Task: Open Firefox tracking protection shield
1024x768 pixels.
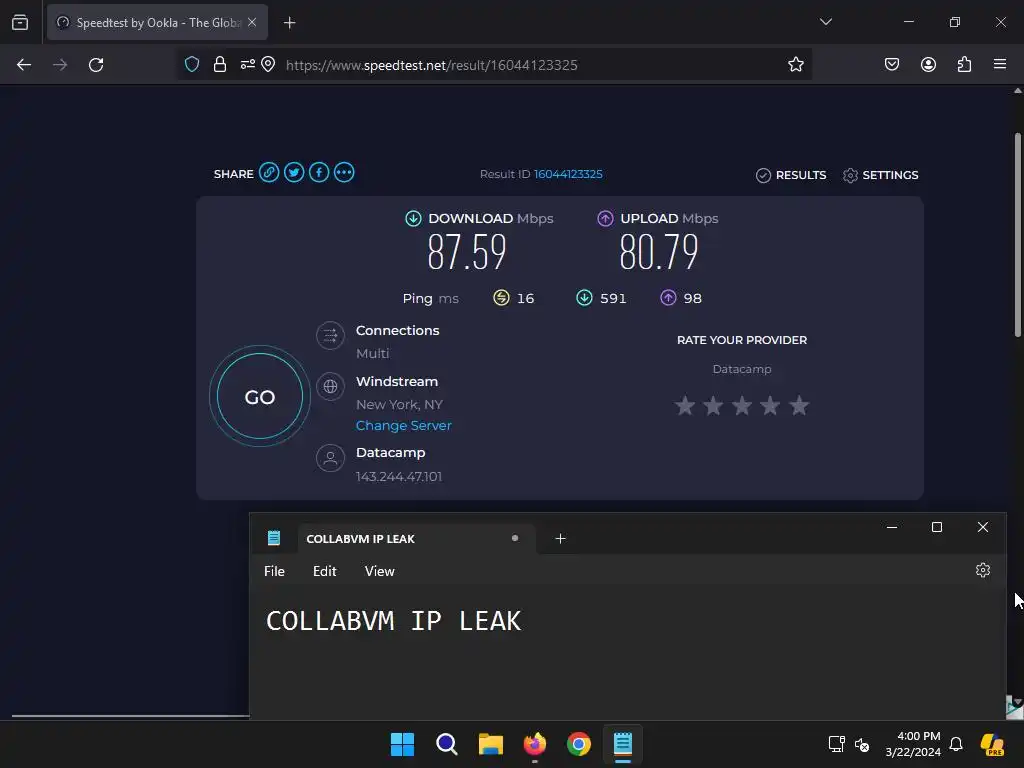Action: click(x=192, y=65)
